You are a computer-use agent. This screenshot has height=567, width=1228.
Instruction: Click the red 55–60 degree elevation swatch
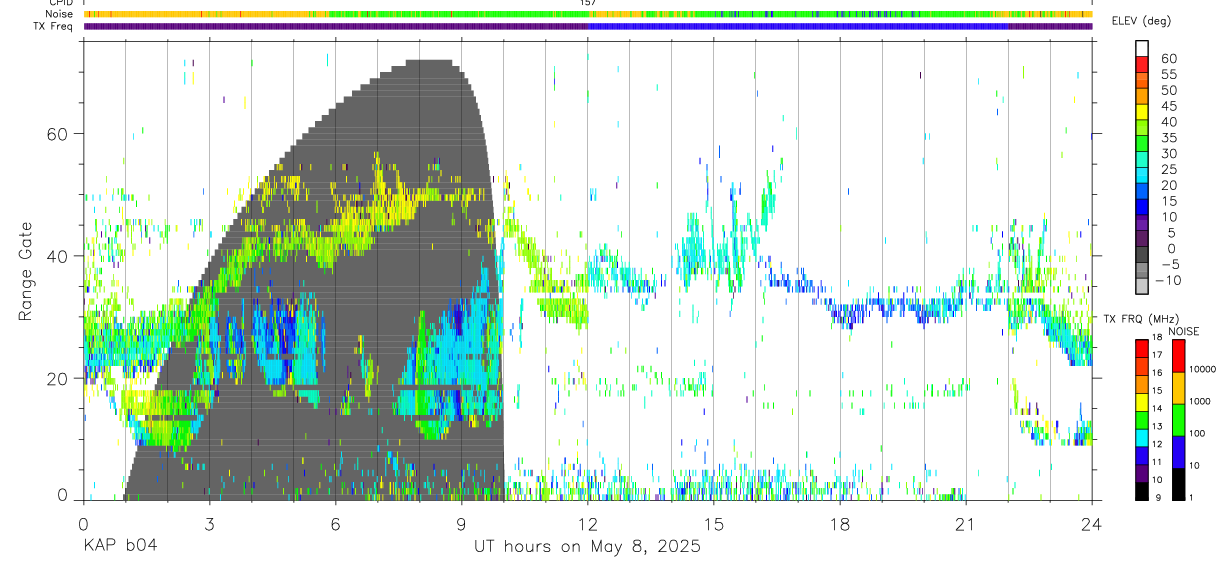[x=1142, y=65]
